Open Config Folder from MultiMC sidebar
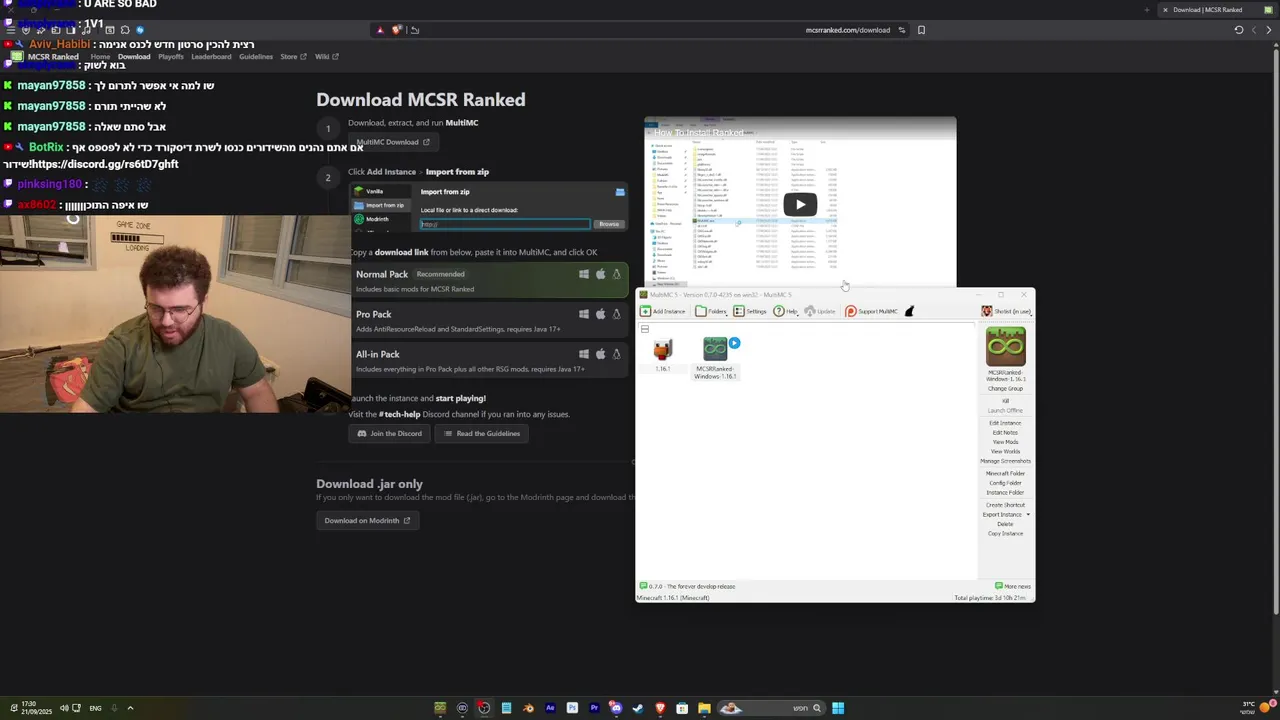 coord(1005,483)
